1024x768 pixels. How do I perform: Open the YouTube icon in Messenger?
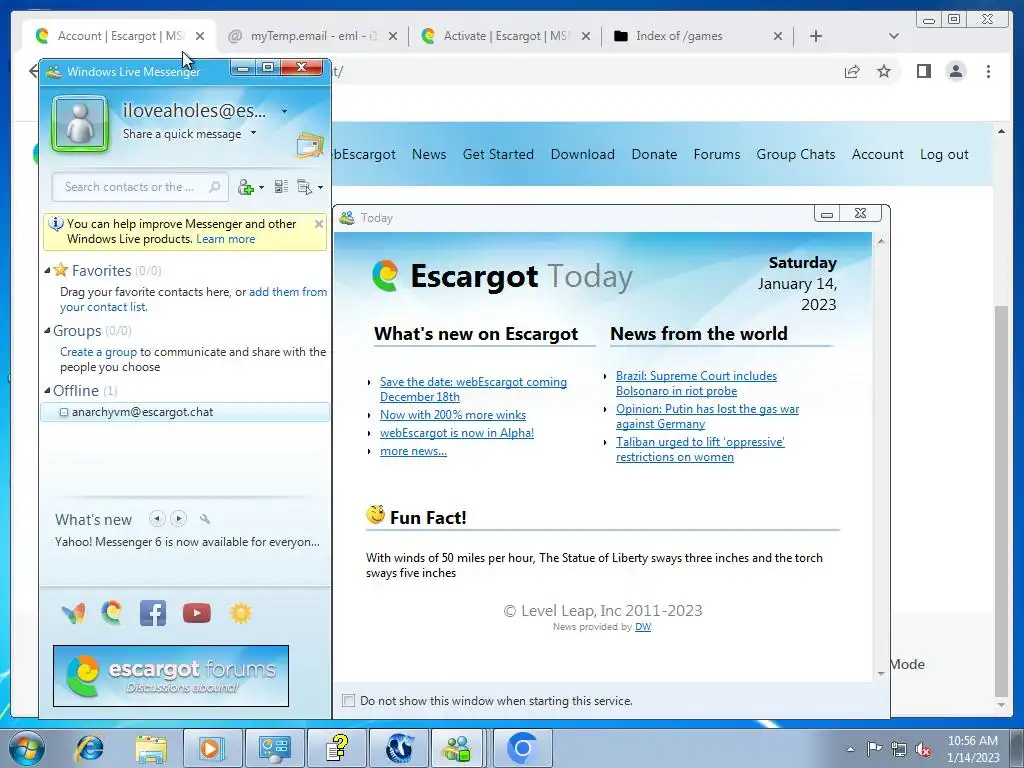197,613
